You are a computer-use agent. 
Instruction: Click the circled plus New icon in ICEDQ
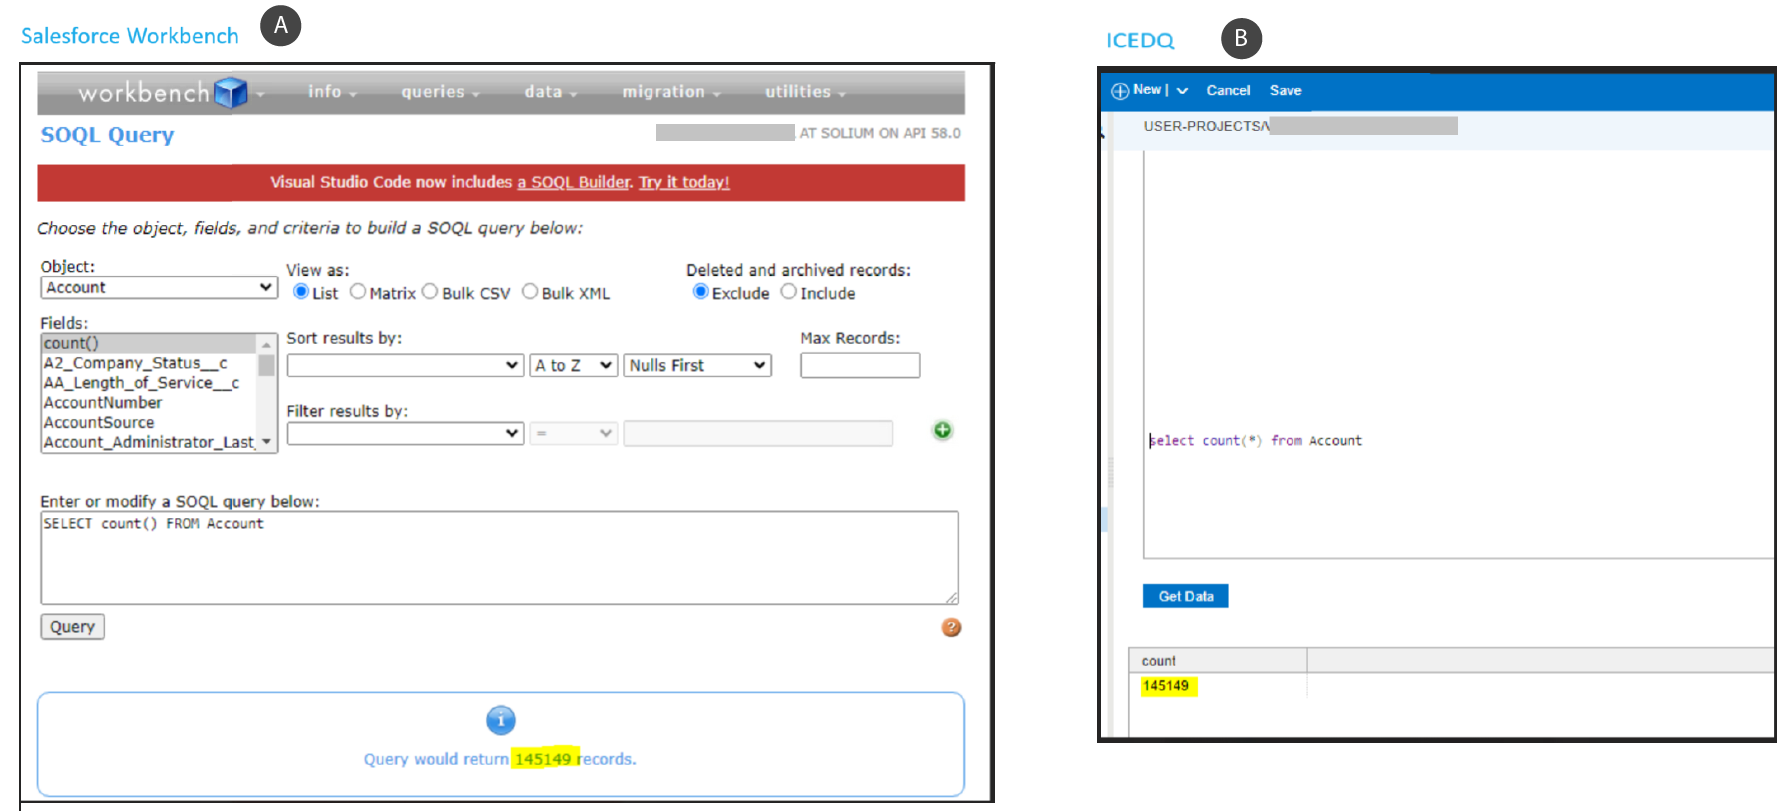coord(1120,91)
